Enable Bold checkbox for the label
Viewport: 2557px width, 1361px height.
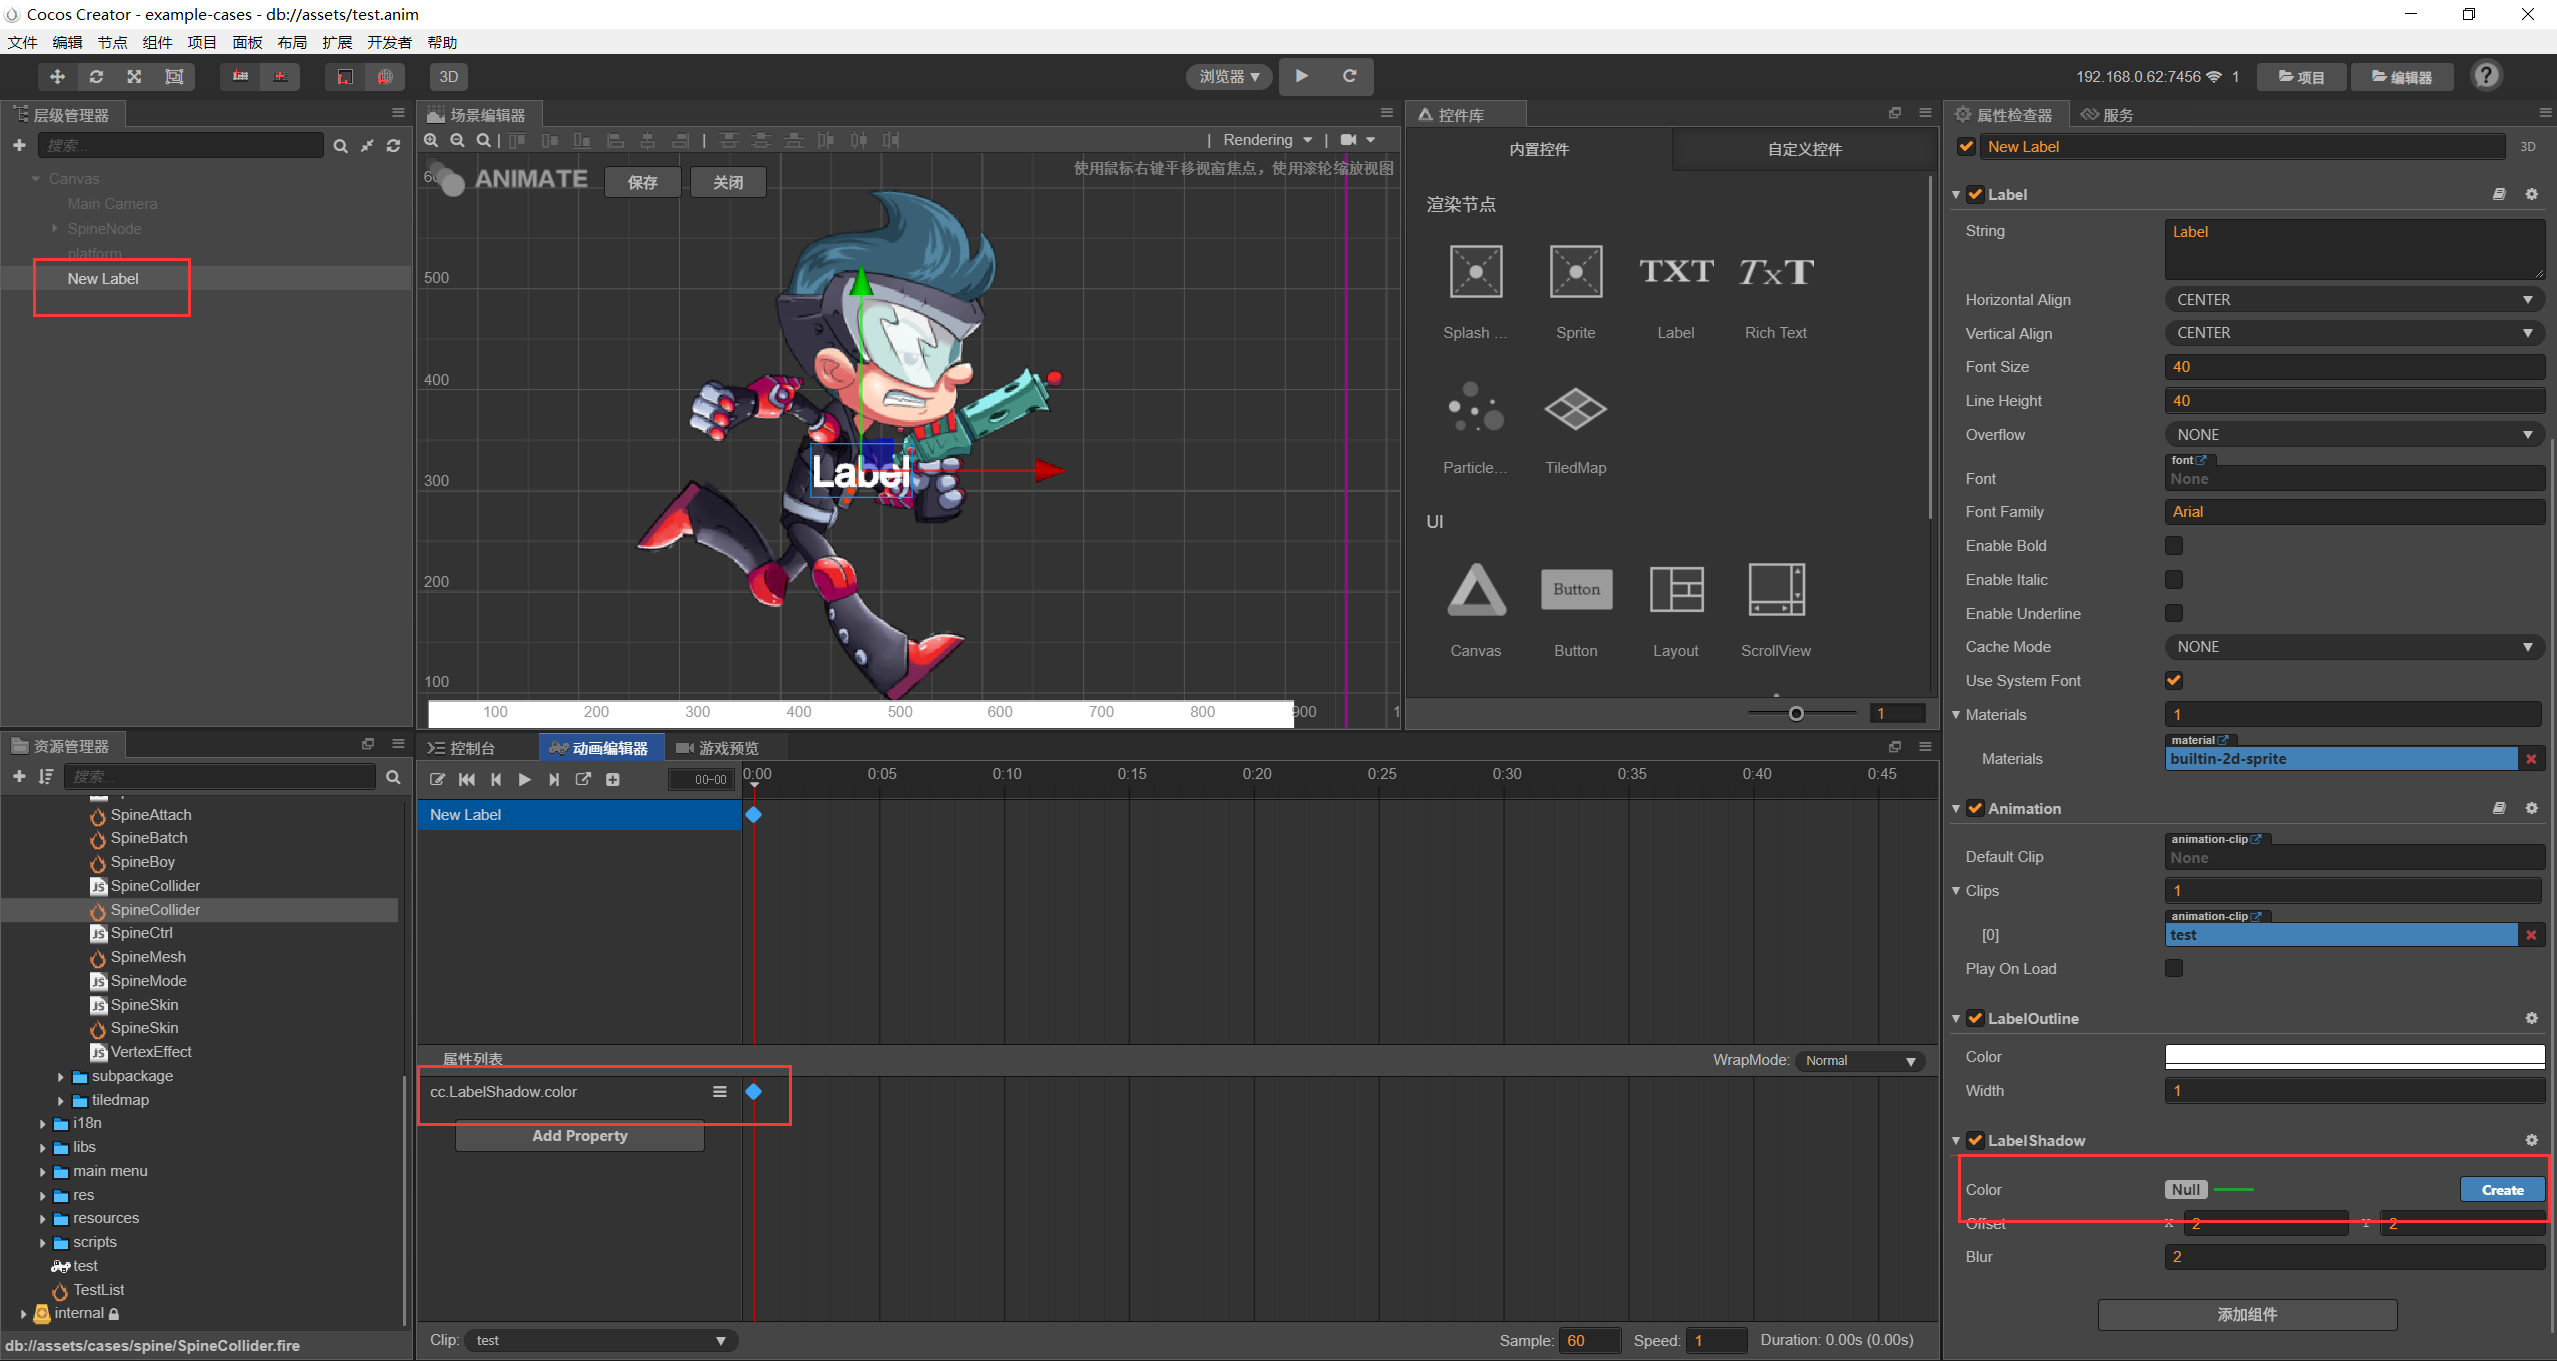2173,546
